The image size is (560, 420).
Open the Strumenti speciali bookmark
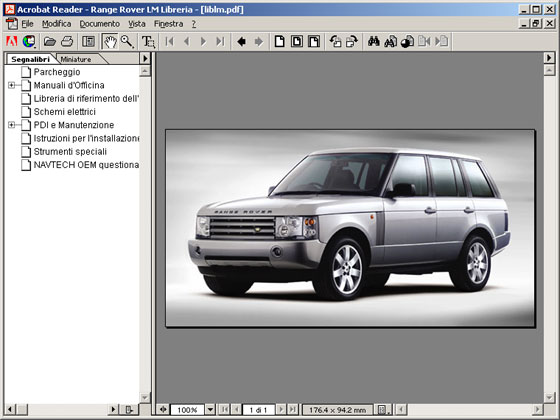coord(70,151)
